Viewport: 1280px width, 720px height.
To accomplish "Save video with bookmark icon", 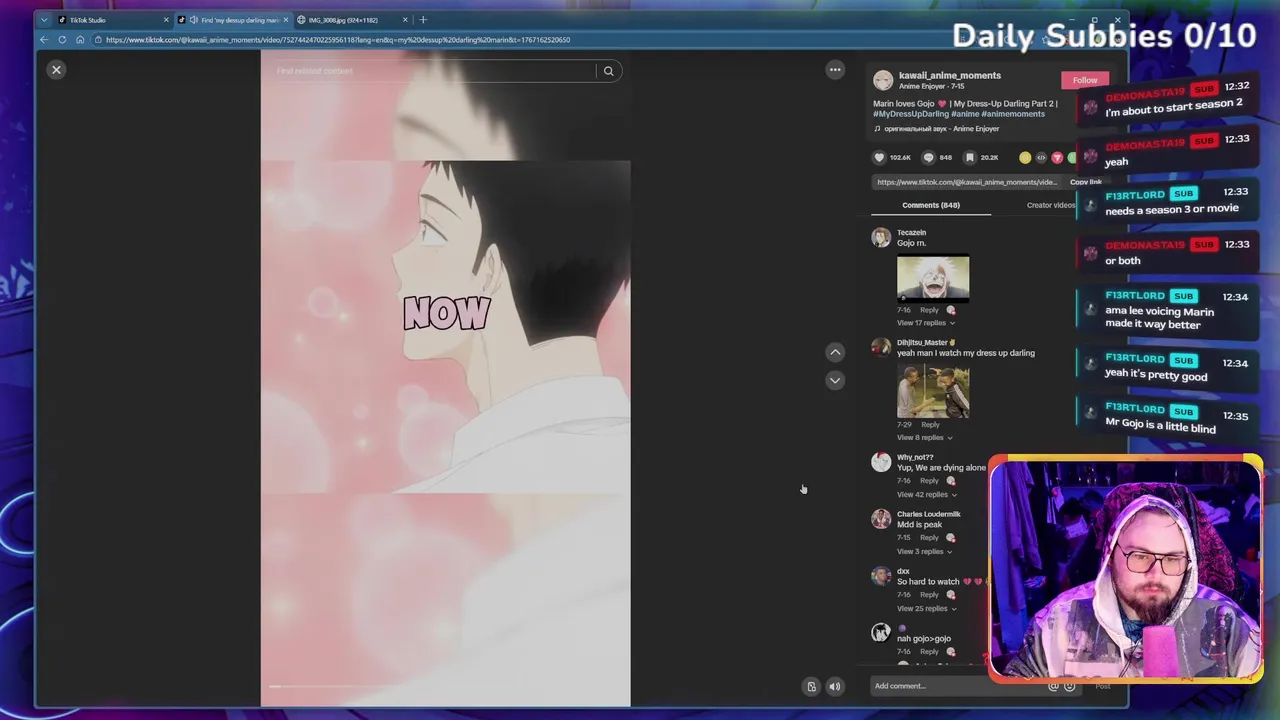I will tap(969, 157).
